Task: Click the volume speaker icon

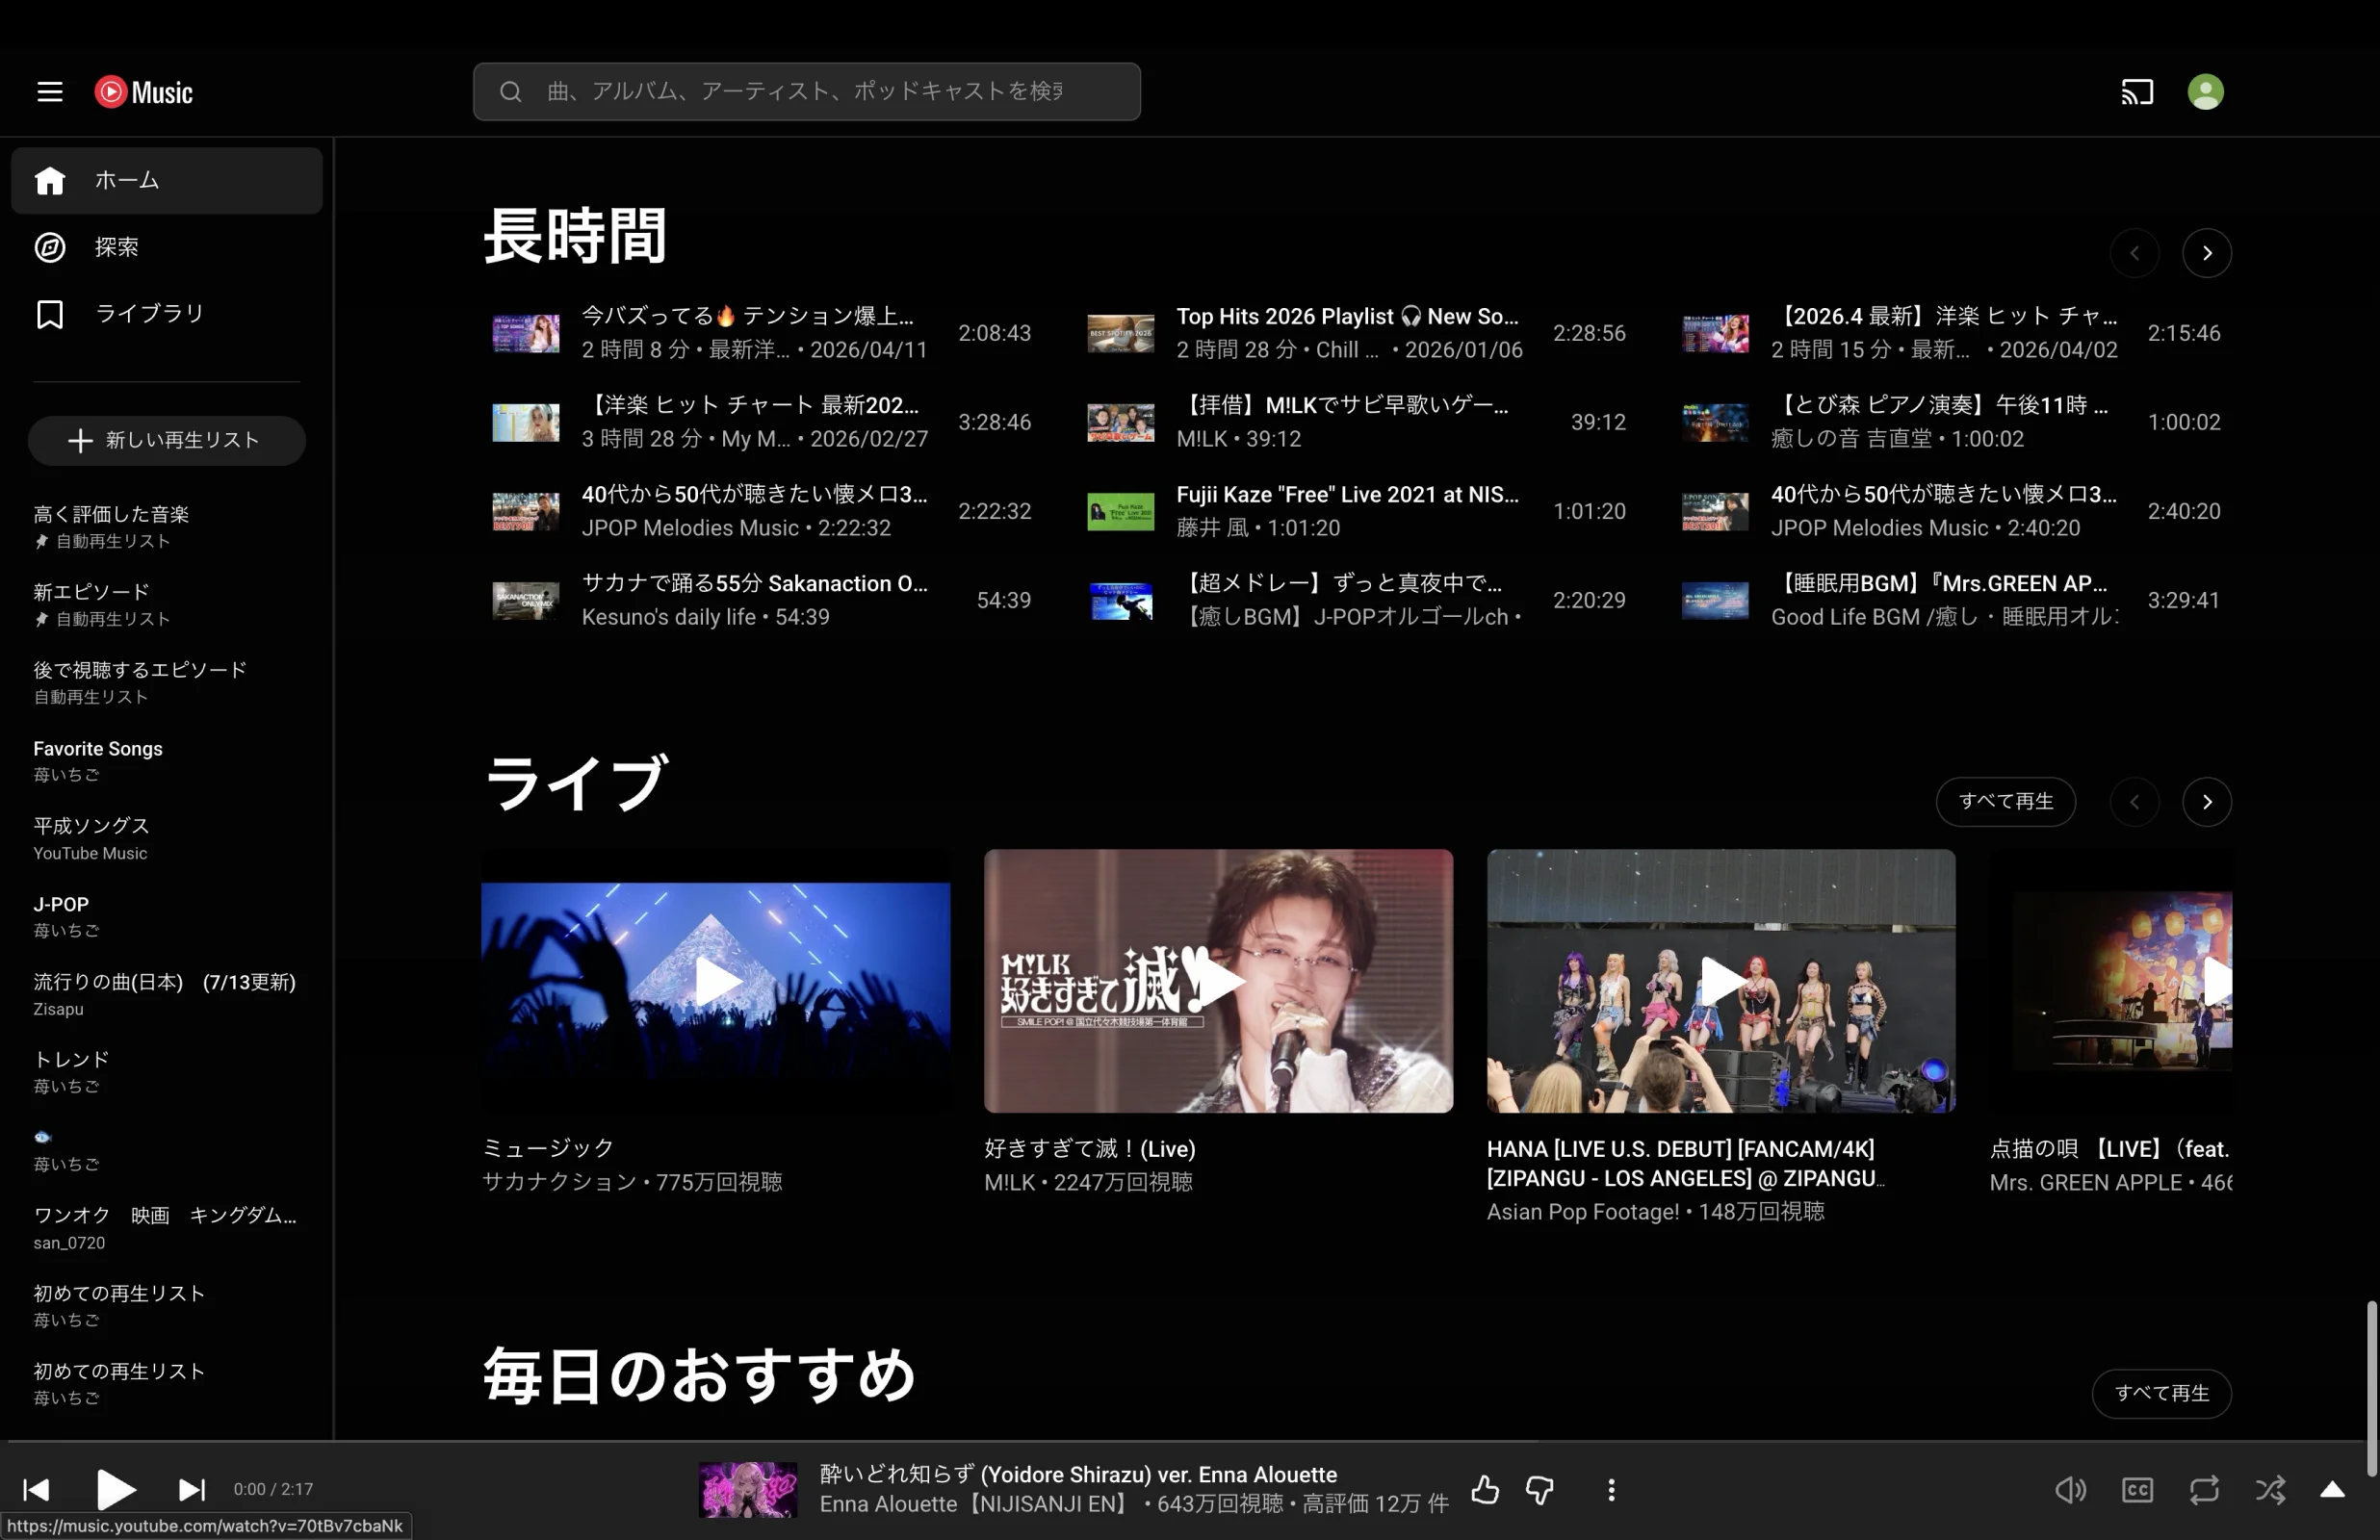Action: 2070,1489
